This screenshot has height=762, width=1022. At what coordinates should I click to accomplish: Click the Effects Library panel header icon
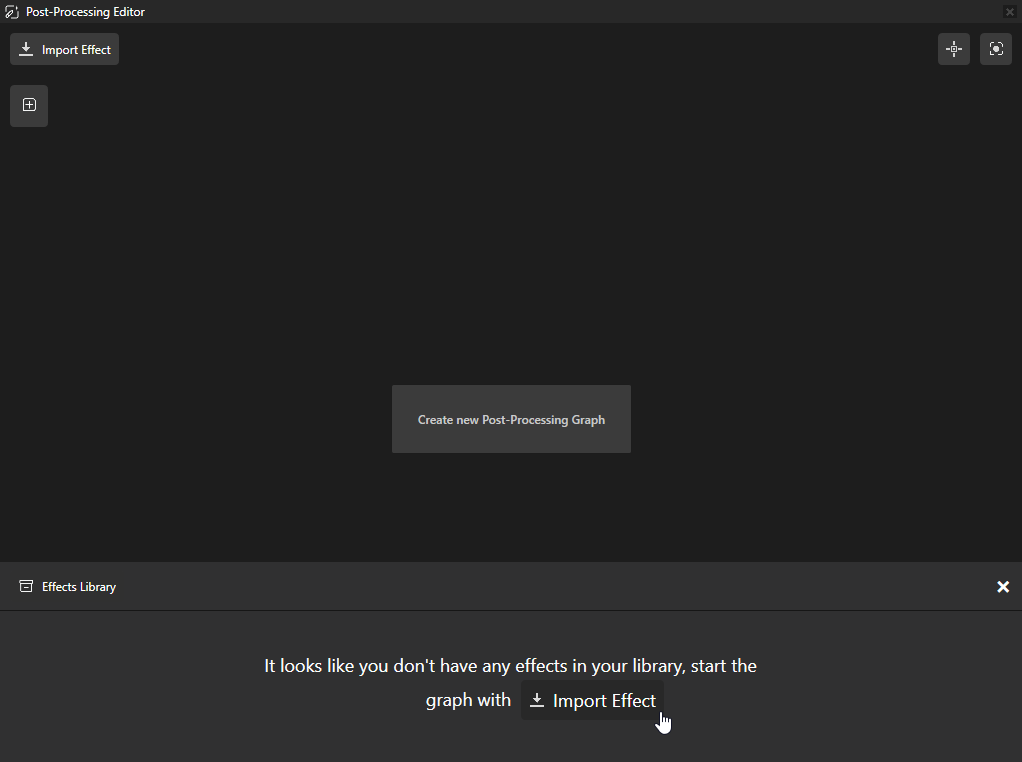point(25,586)
